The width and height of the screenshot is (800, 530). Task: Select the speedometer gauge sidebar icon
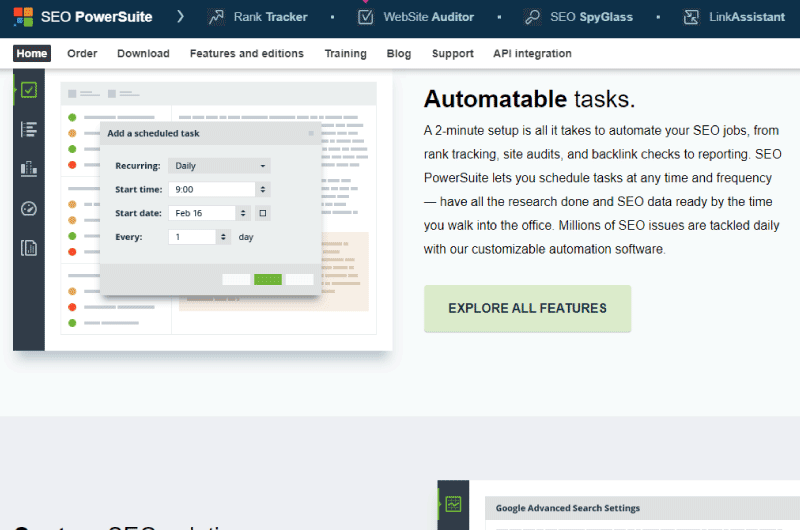click(x=29, y=209)
